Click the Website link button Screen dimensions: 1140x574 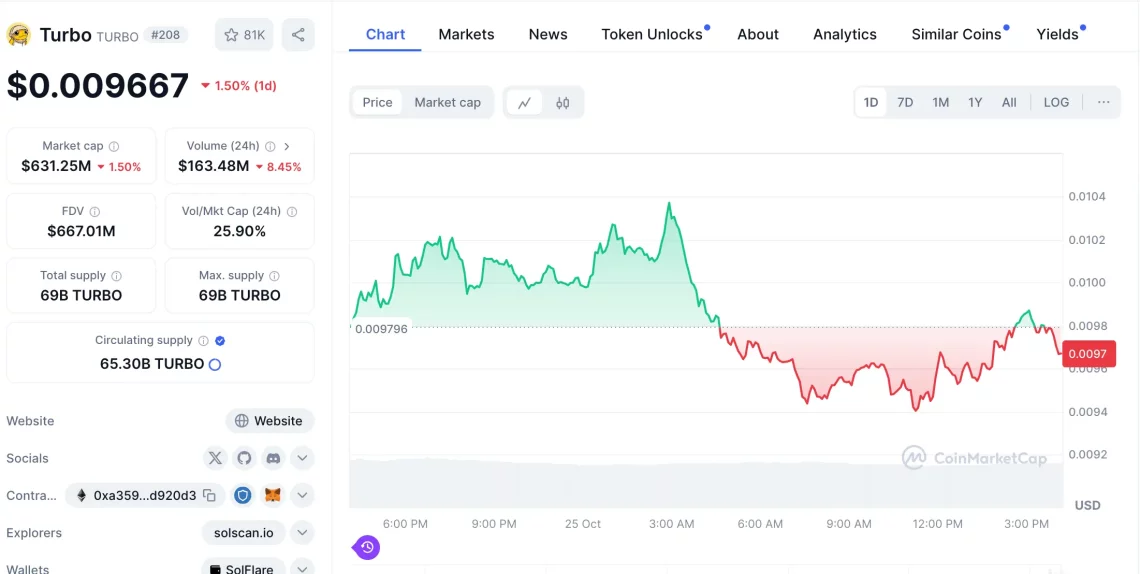click(x=269, y=421)
